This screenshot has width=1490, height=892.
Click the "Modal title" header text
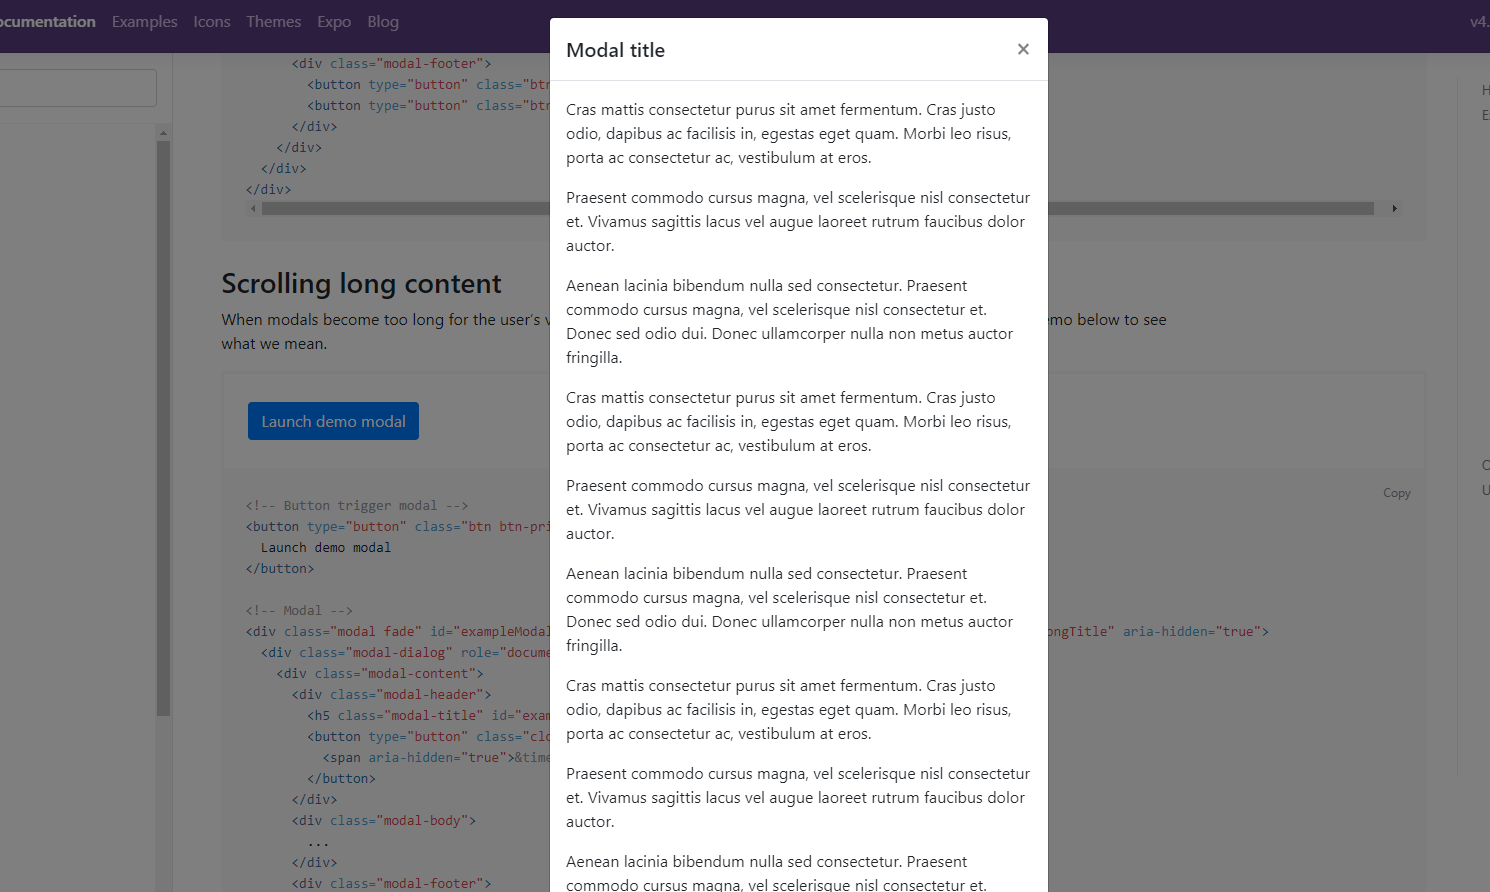[615, 49]
